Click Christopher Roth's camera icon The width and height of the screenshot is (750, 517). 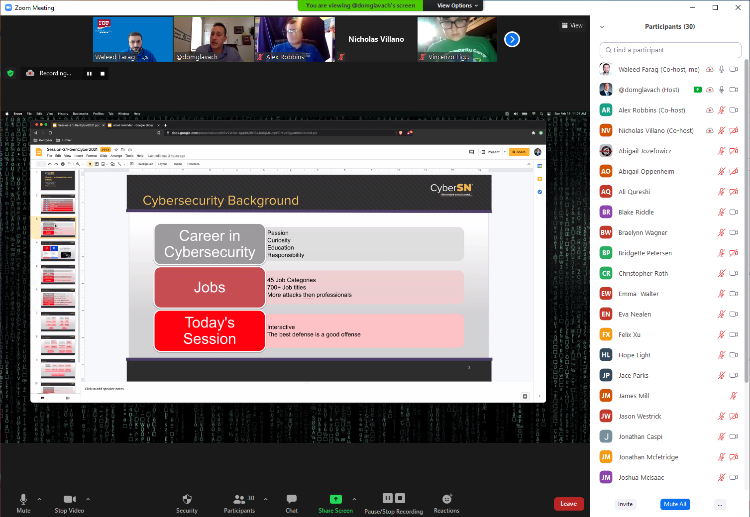coord(734,274)
